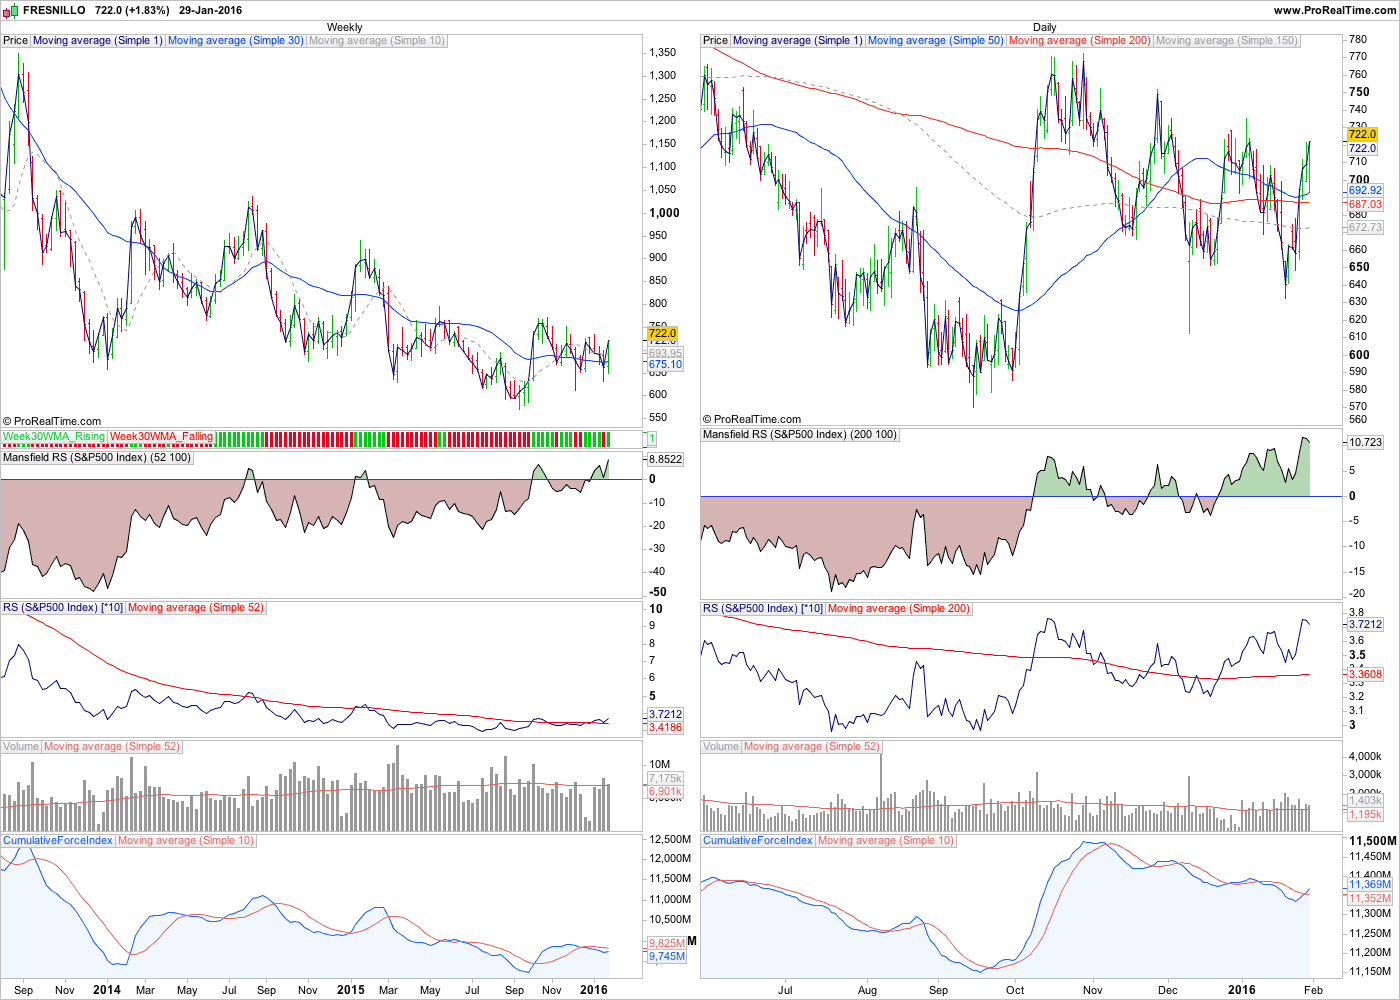
Task: Select Moving average (Simple 1) on Weekly chart
Action: 98,41
